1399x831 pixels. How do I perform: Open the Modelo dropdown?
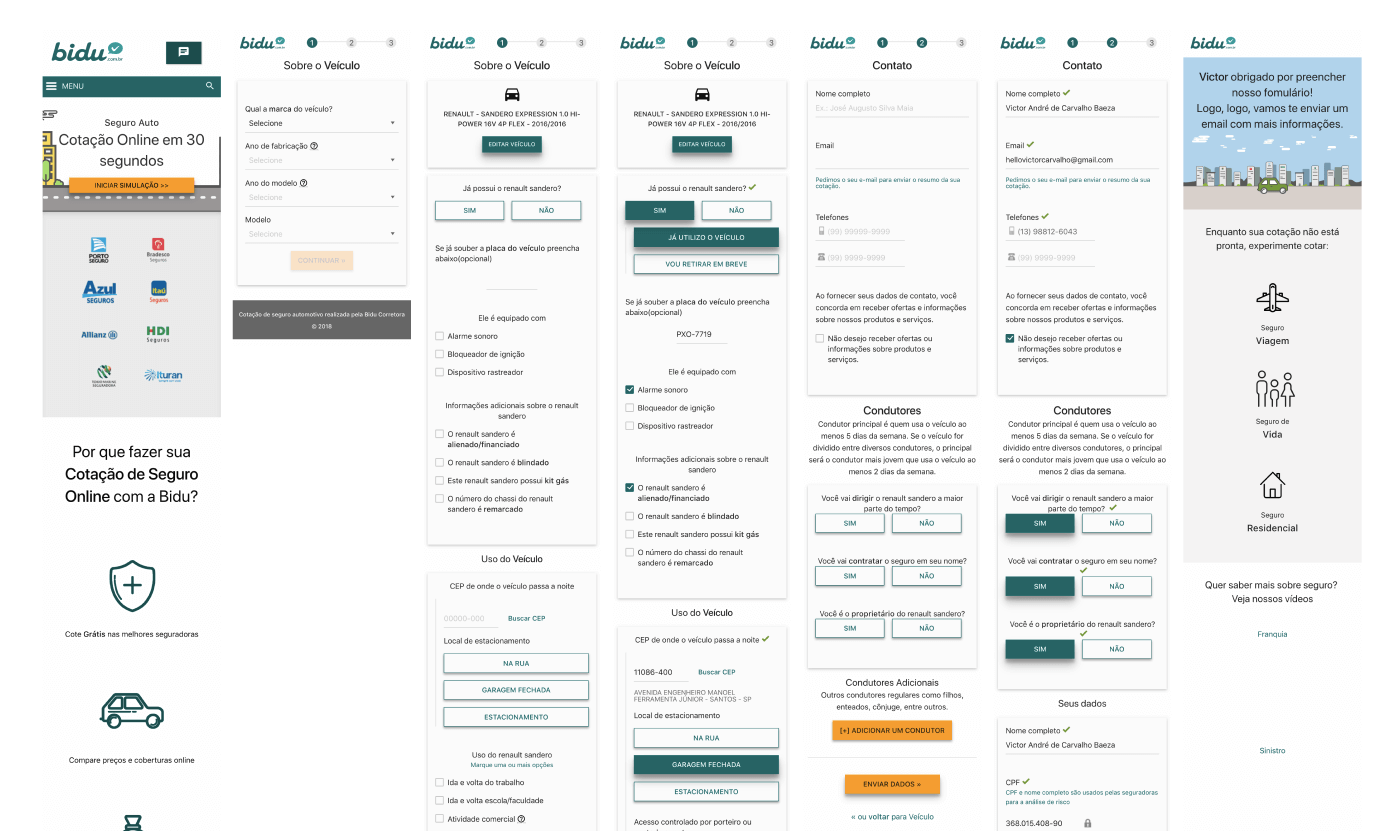321,234
